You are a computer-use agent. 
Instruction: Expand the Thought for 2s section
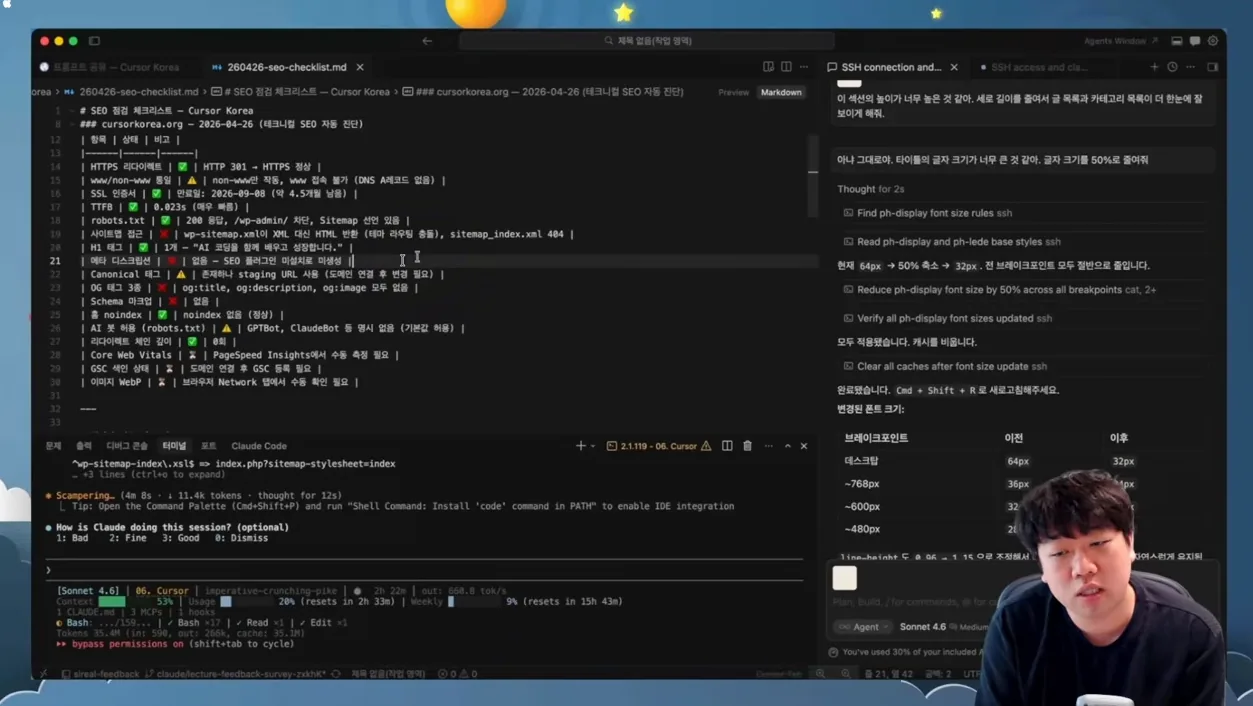point(870,189)
